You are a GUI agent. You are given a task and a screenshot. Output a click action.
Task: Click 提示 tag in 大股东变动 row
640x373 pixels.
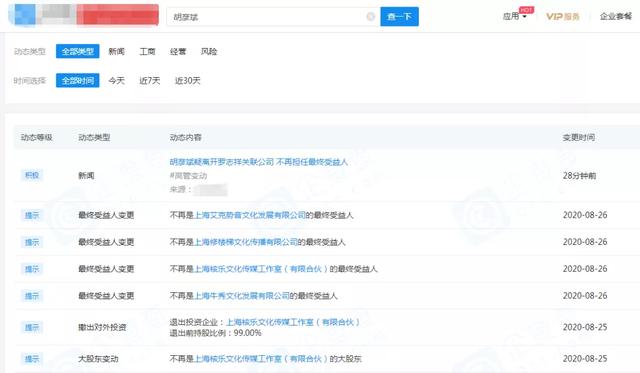point(32,359)
